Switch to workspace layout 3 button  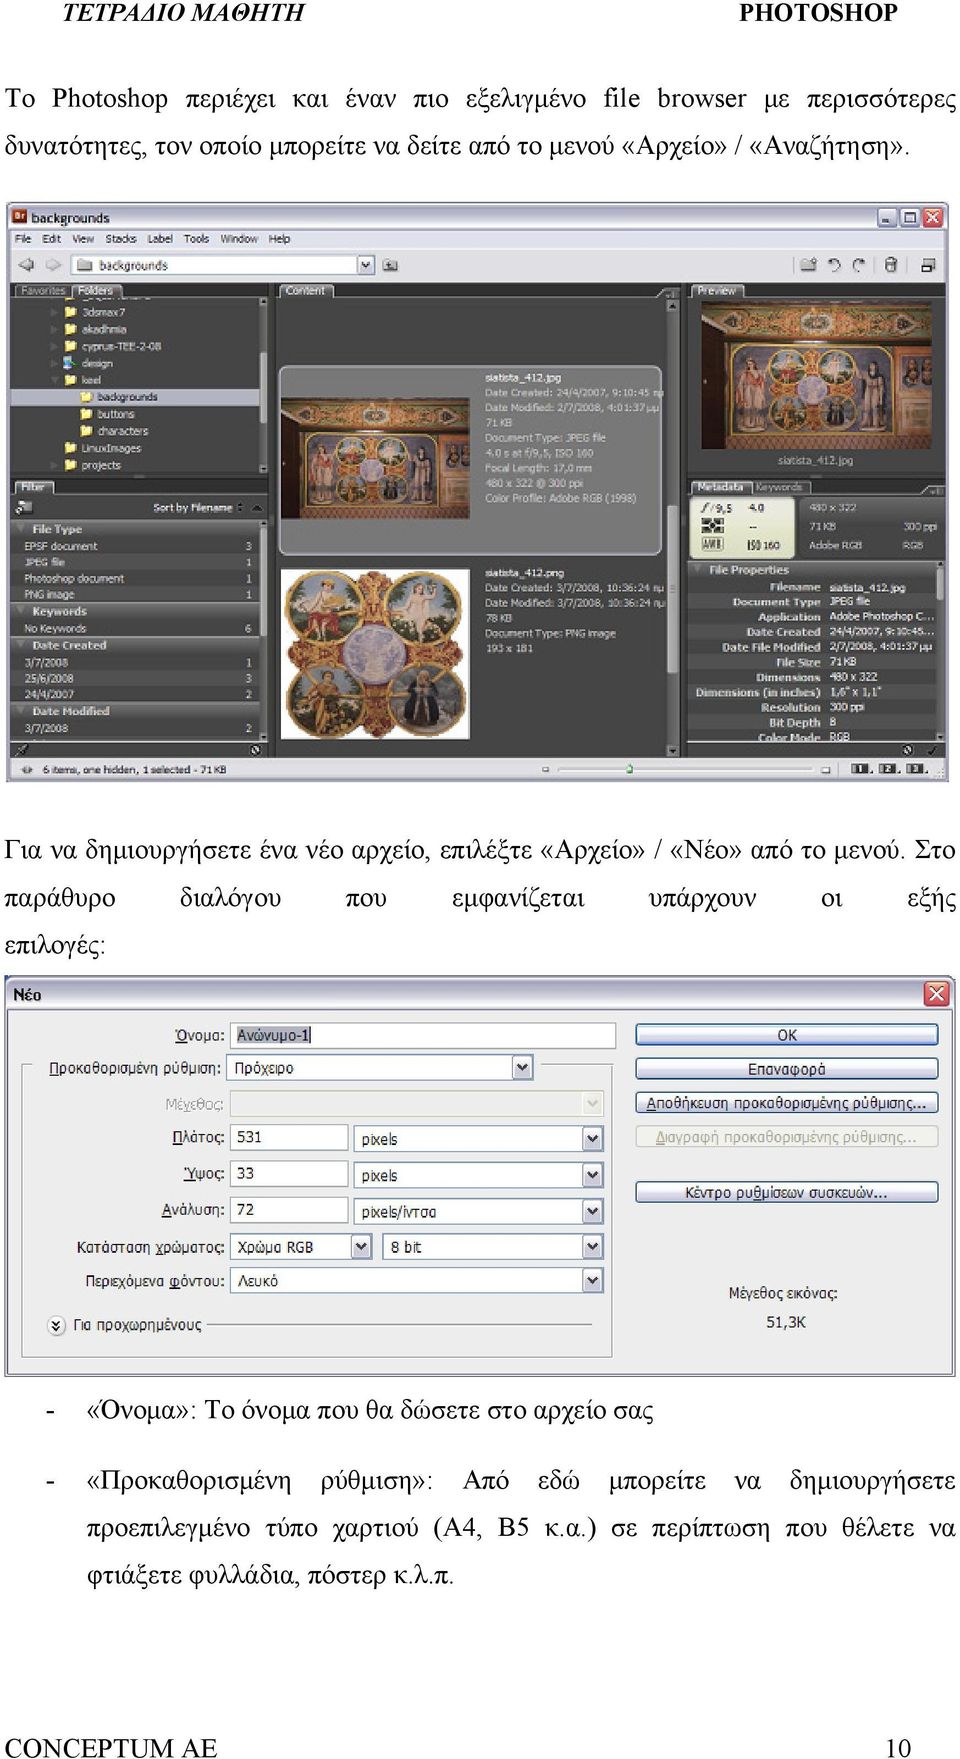coord(916,769)
